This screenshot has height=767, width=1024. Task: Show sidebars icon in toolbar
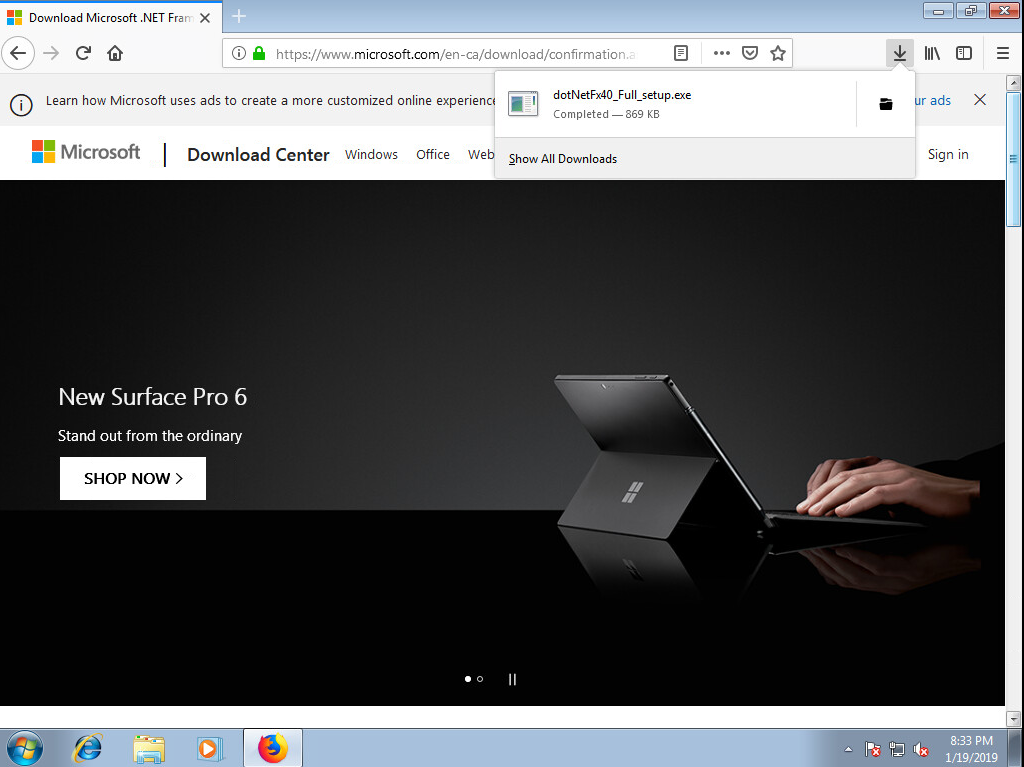point(964,53)
